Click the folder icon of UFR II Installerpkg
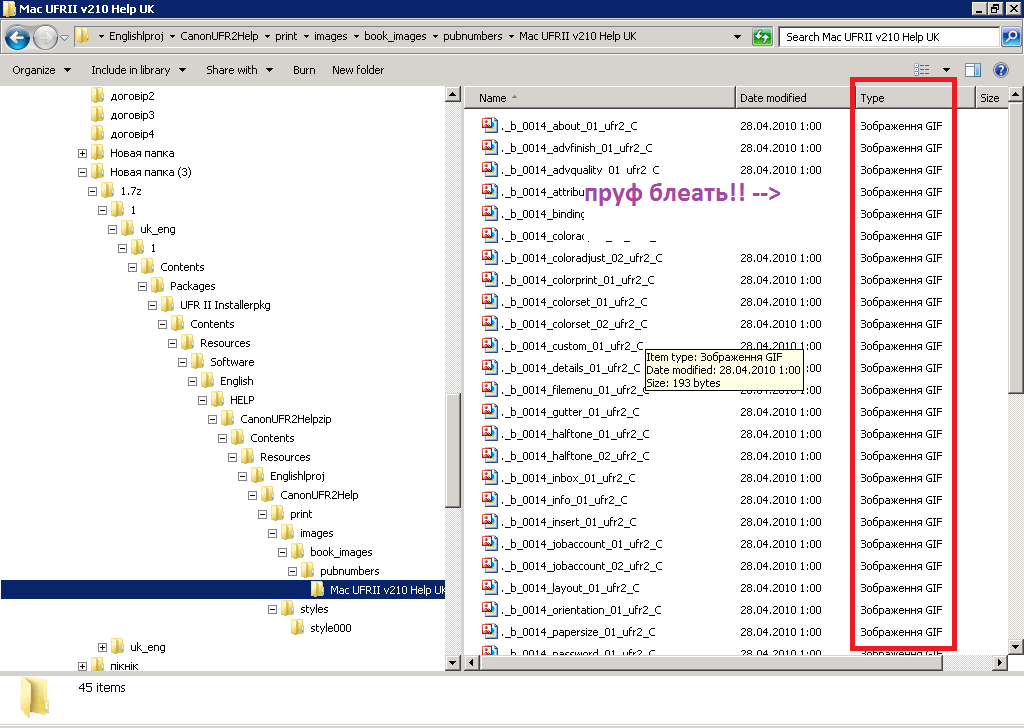The height and width of the screenshot is (728, 1024). (168, 304)
